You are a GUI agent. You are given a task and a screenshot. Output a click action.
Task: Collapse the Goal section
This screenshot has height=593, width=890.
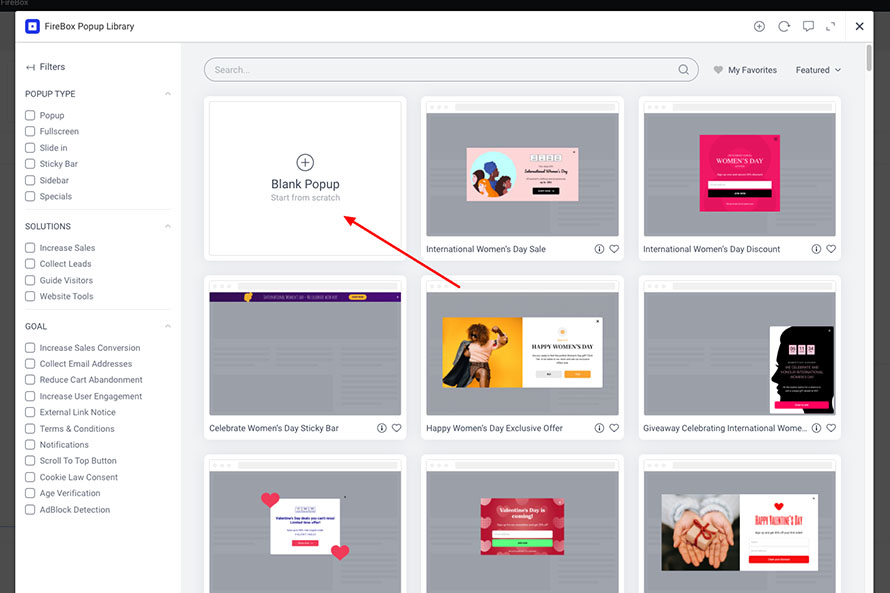[x=167, y=326]
